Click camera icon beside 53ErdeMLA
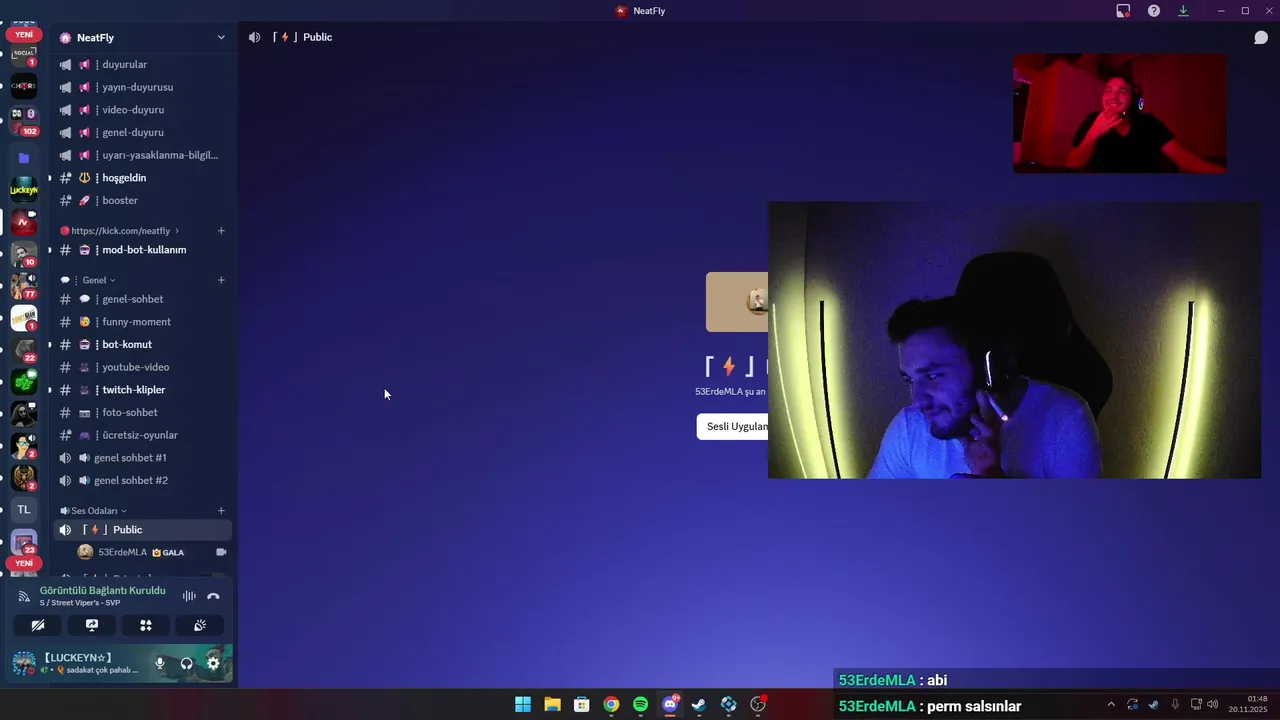This screenshot has width=1280, height=720. pos(221,552)
